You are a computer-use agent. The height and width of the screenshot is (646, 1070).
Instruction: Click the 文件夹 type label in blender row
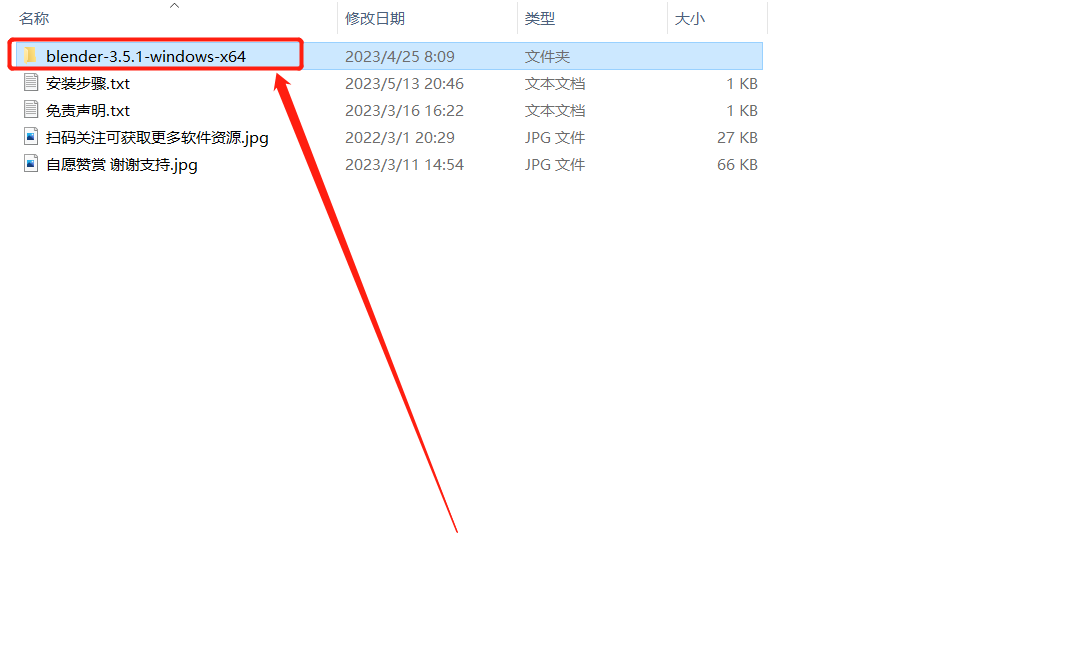click(x=547, y=56)
